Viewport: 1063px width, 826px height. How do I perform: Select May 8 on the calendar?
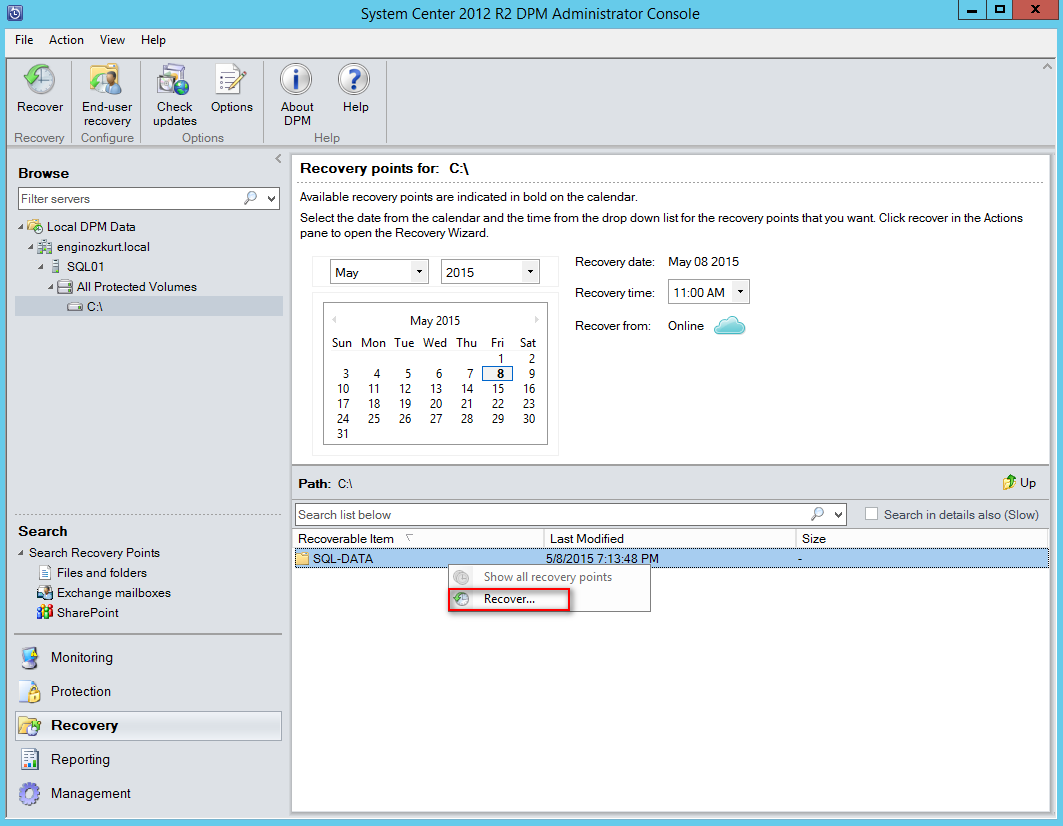498,374
